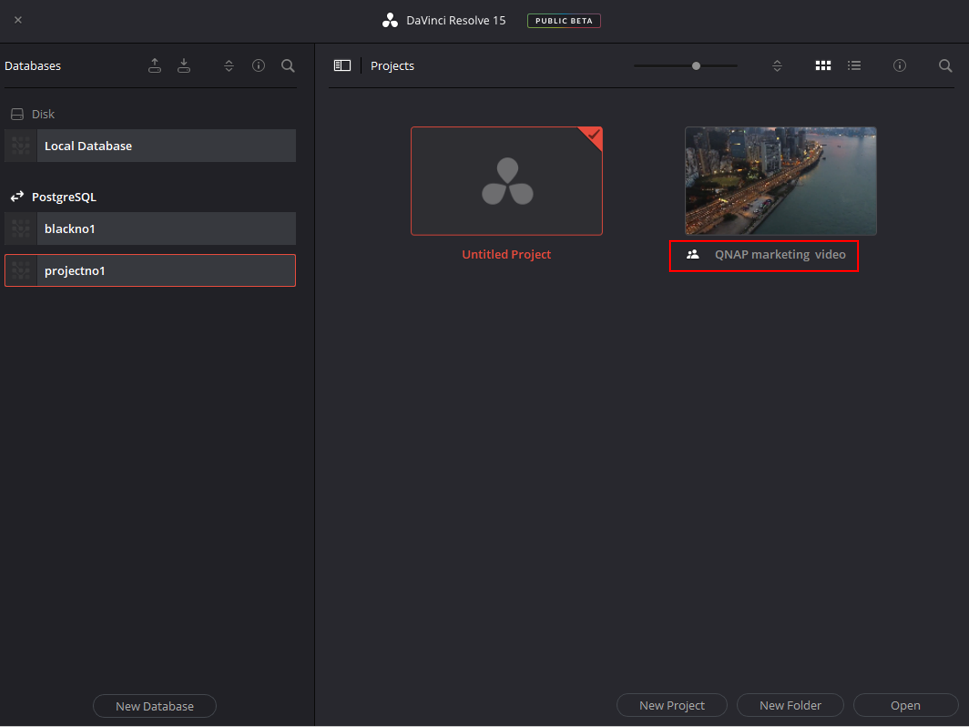The image size is (969, 727).
Task: Click the grip handle of Local Database
Action: point(20,146)
